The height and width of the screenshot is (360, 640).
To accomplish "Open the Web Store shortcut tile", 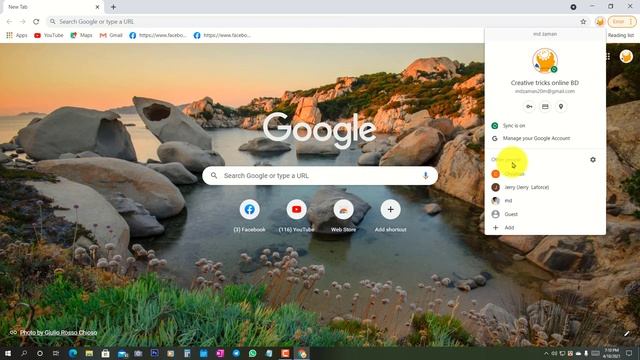I will tap(343, 216).
